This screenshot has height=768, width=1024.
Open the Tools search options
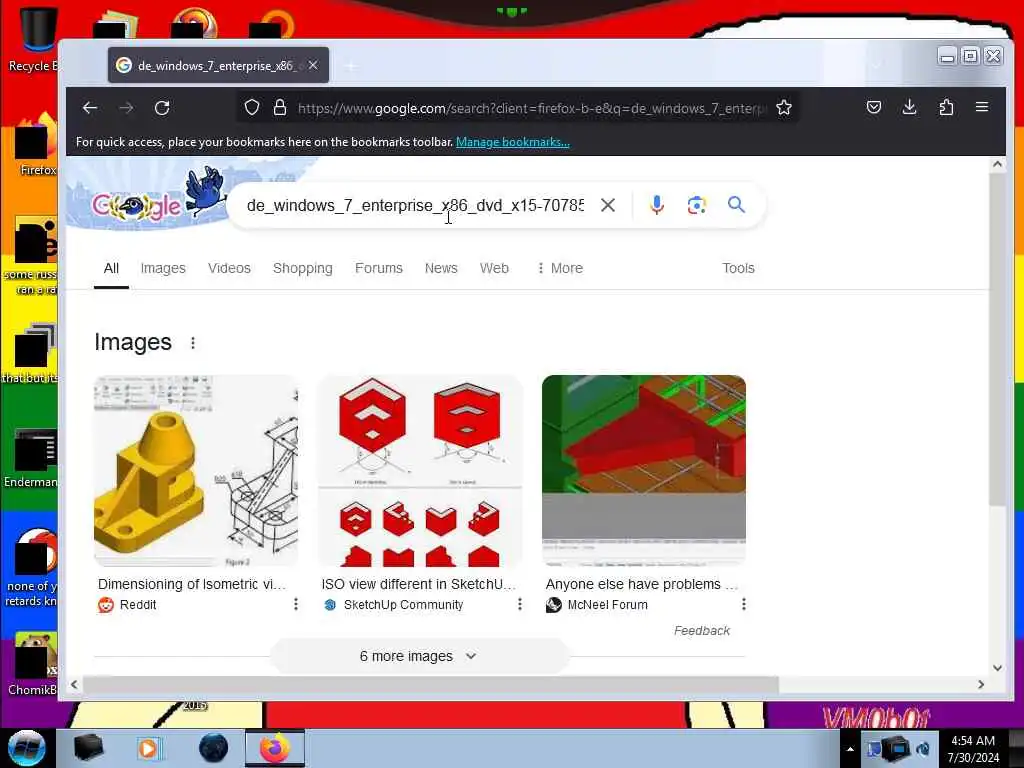(739, 268)
